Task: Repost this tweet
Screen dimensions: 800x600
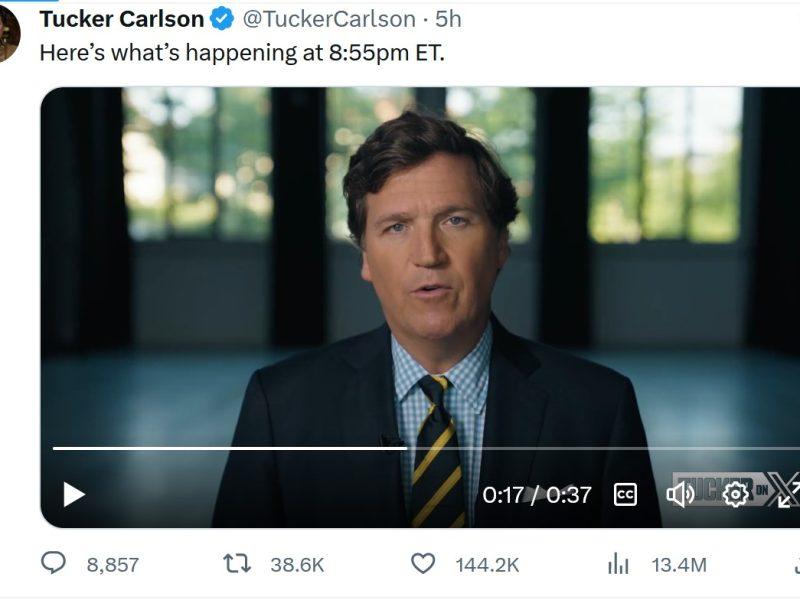Action: tap(237, 564)
